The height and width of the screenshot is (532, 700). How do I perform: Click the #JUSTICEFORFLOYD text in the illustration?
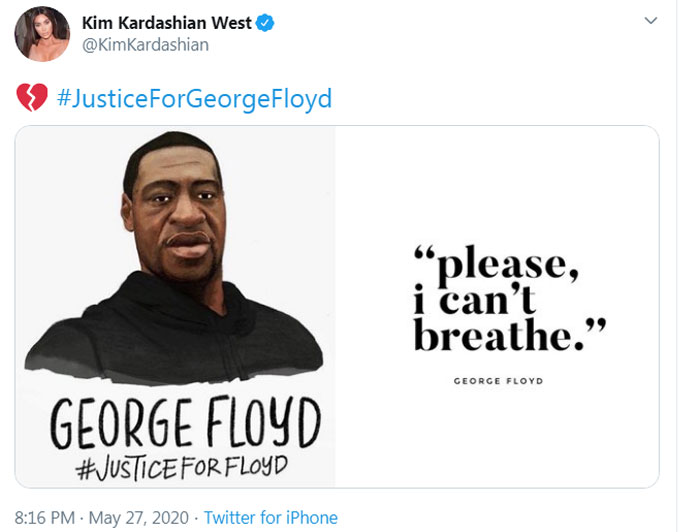coord(181,468)
